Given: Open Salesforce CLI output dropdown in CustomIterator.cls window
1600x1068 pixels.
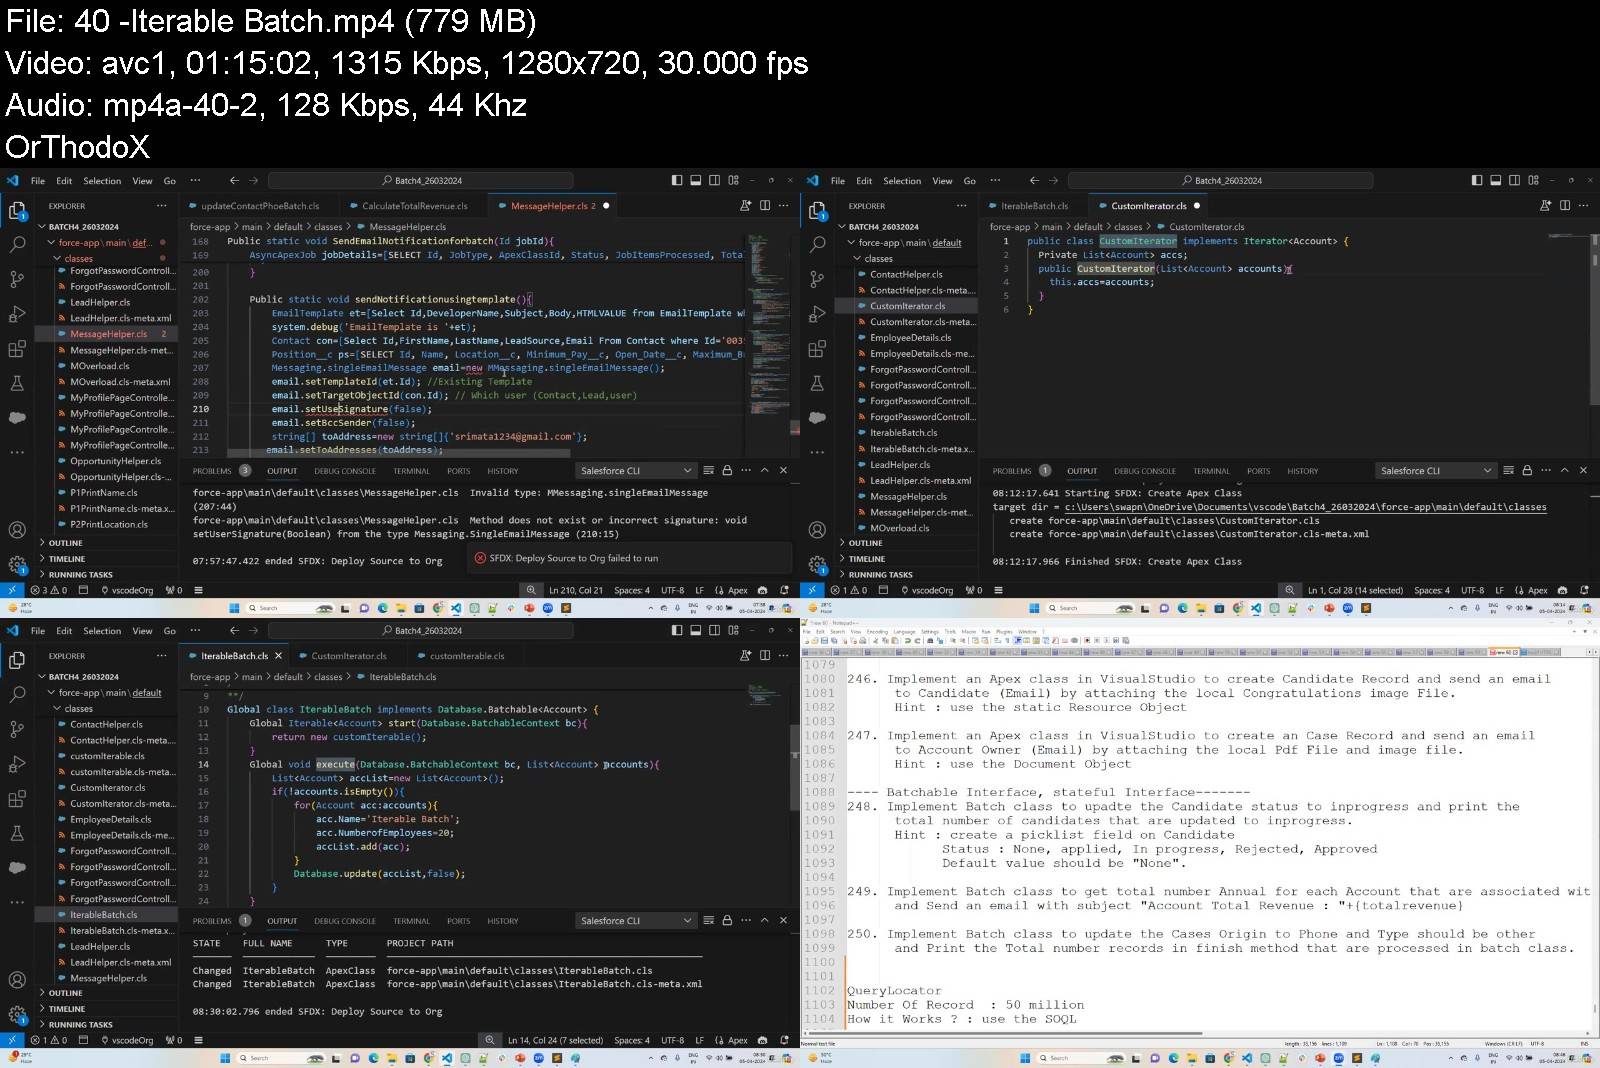Looking at the screenshot, I should point(1435,470).
